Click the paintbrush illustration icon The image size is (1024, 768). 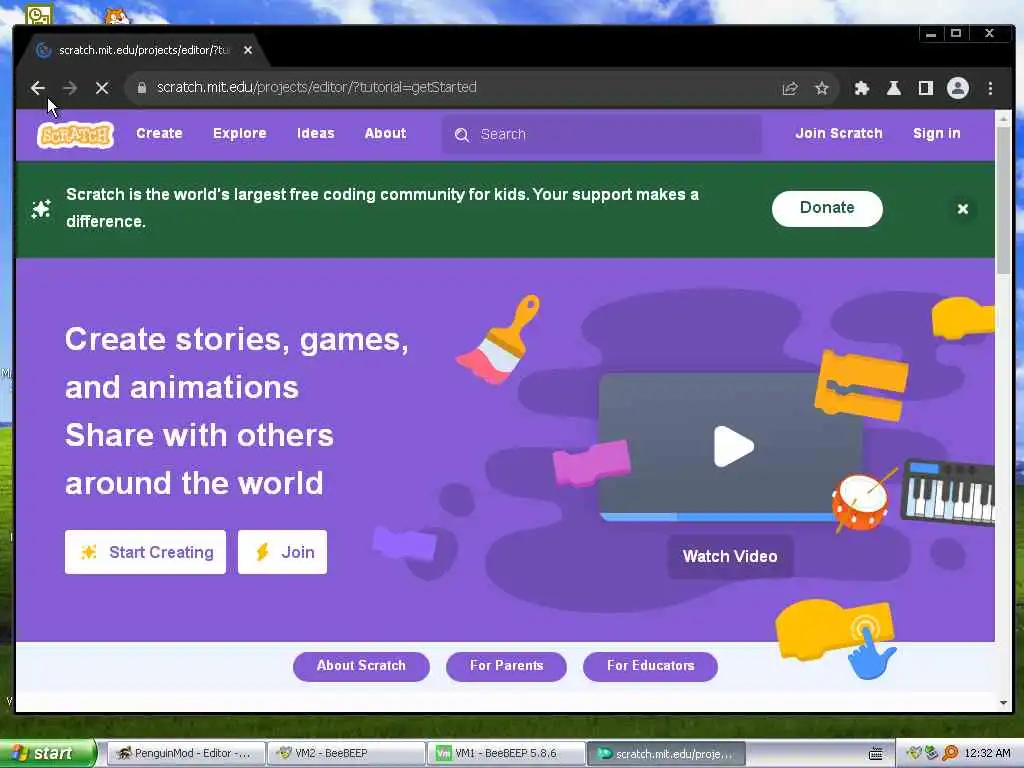[498, 340]
